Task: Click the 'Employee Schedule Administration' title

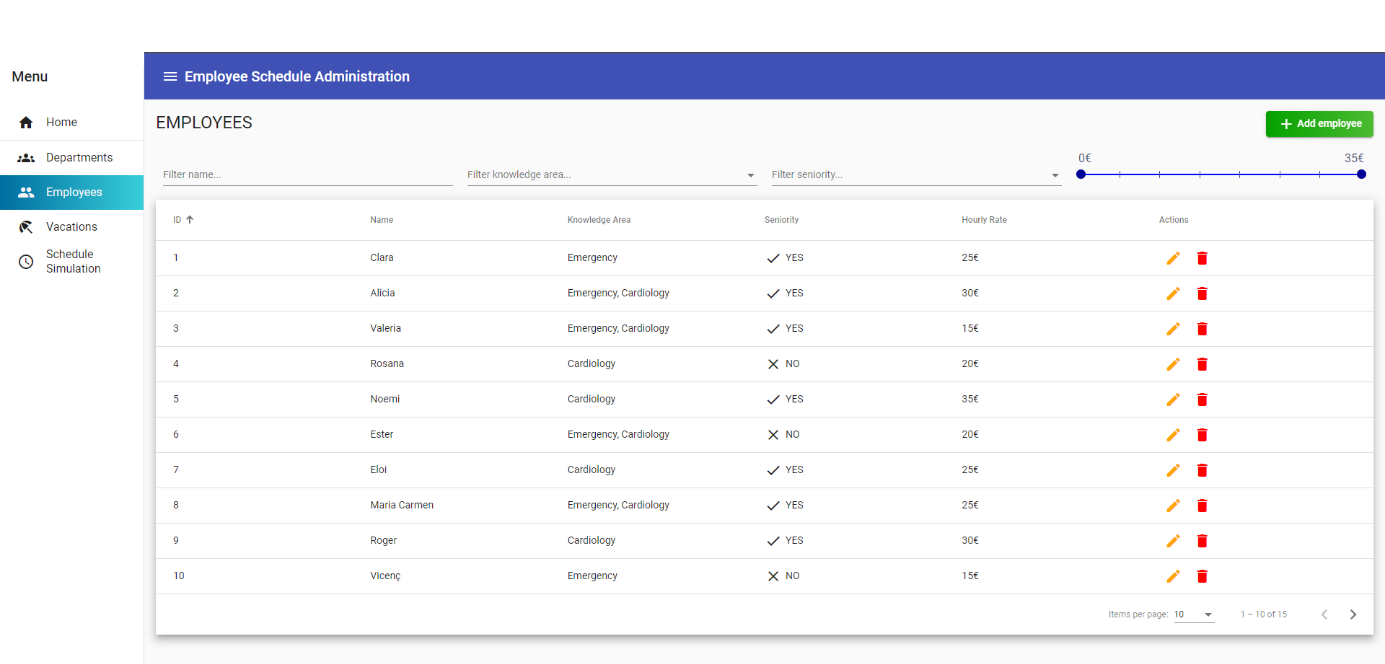Action: point(297,77)
